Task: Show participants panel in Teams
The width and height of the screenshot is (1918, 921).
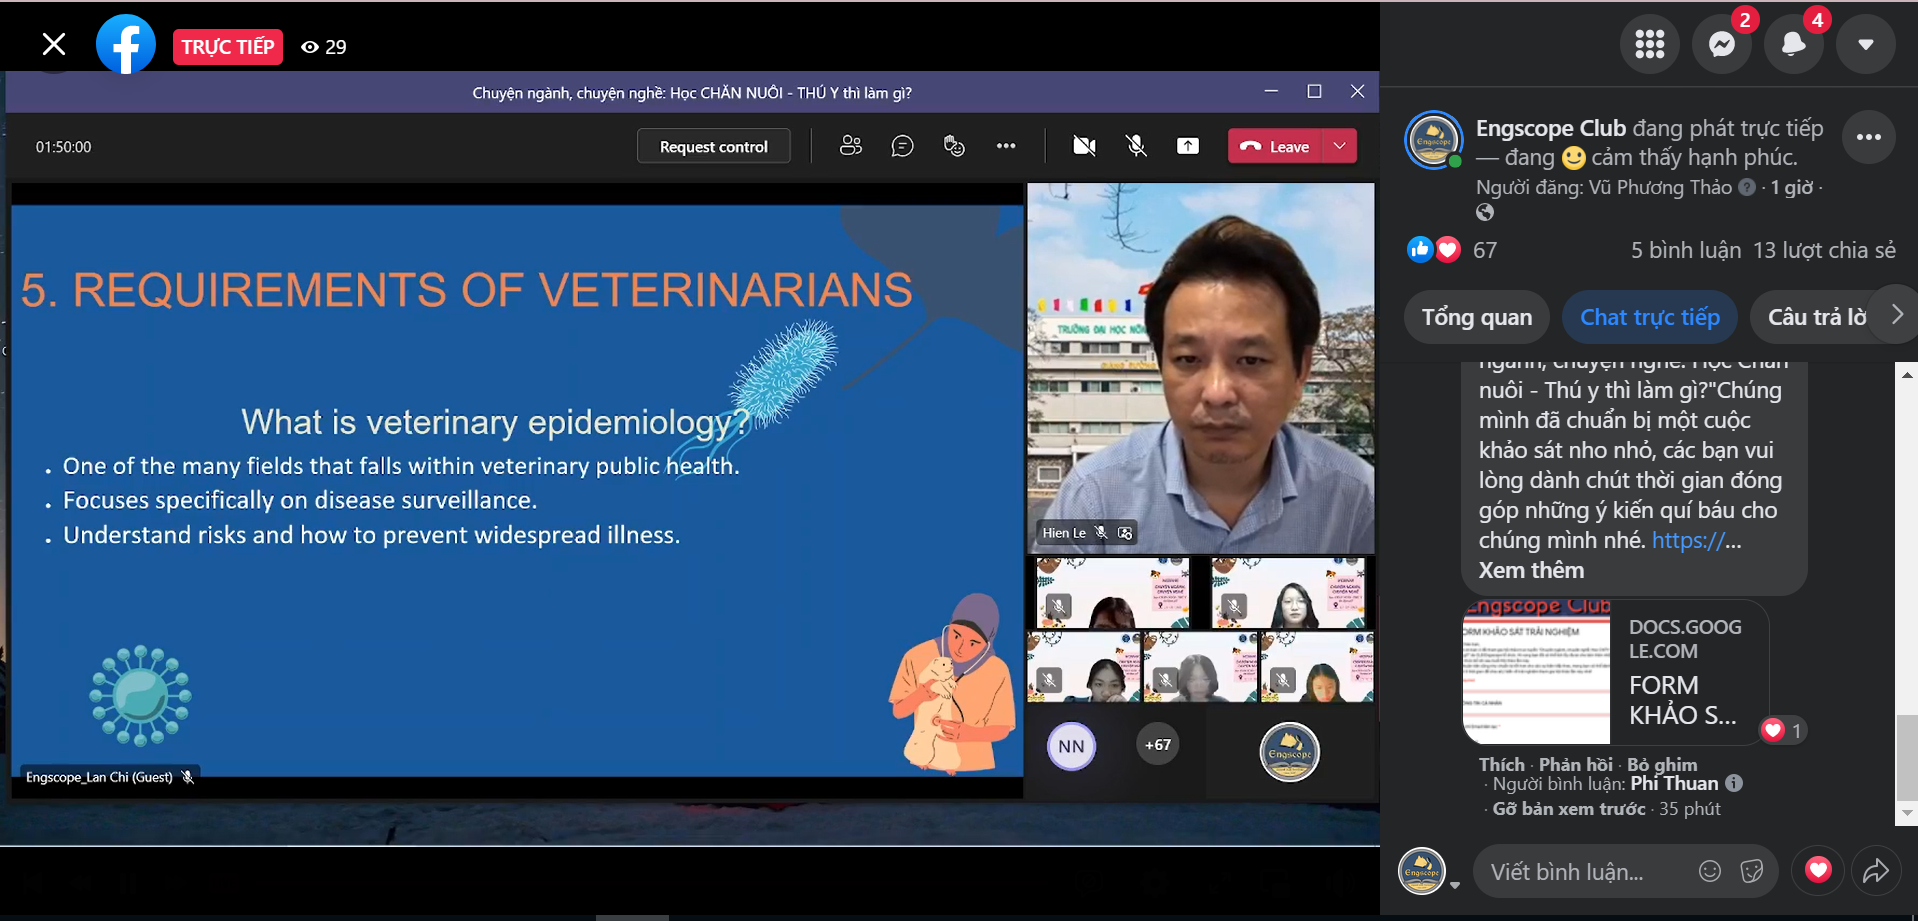Action: tap(851, 146)
